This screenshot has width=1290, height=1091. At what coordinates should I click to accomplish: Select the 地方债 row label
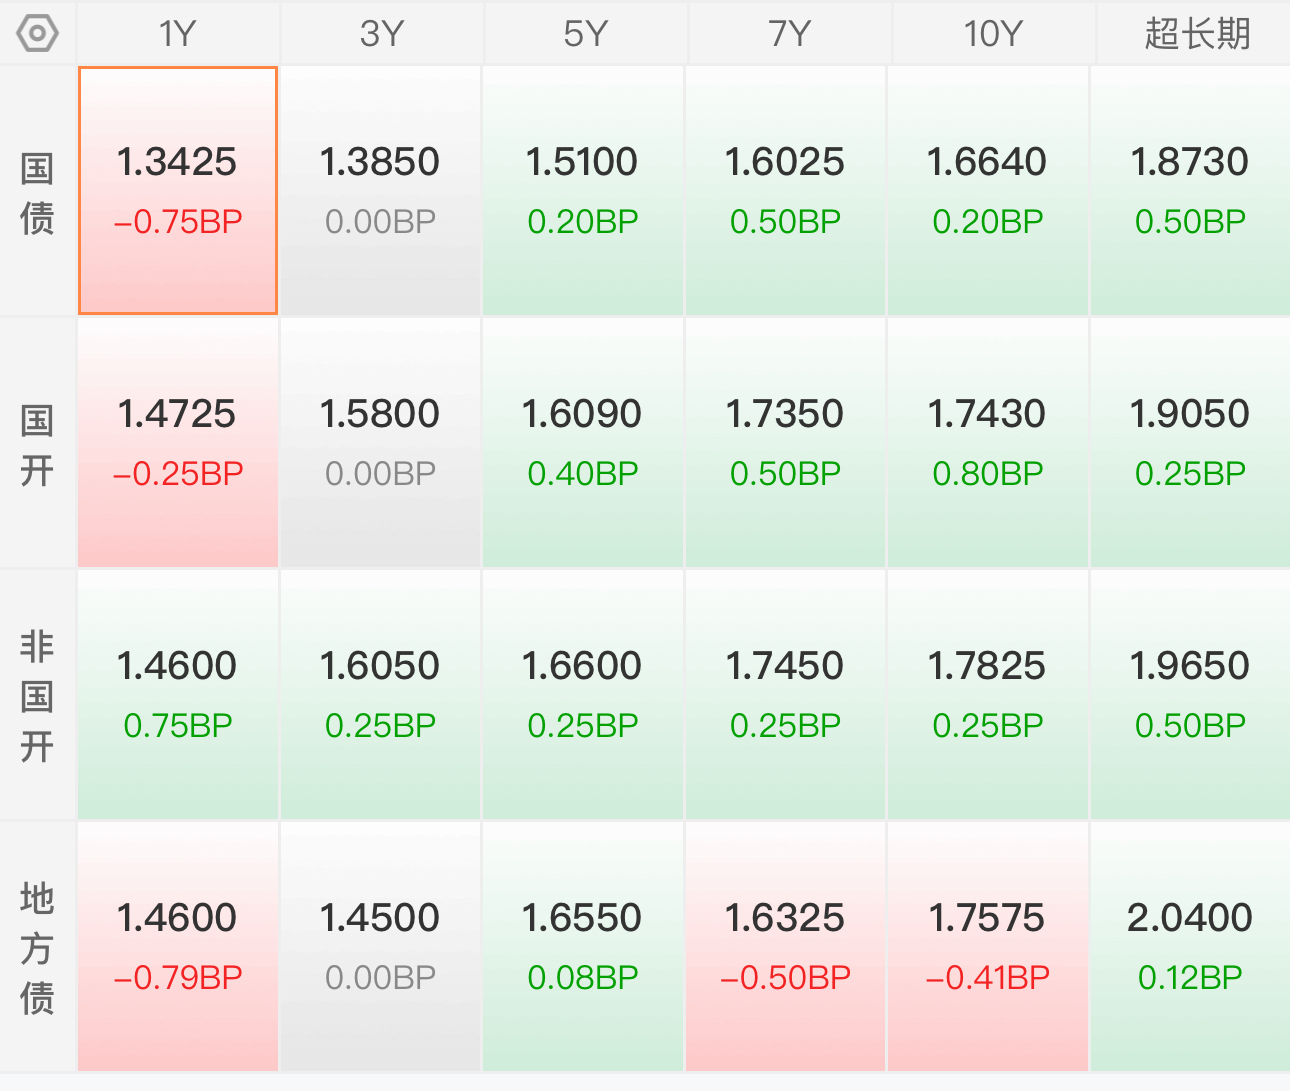point(37,947)
